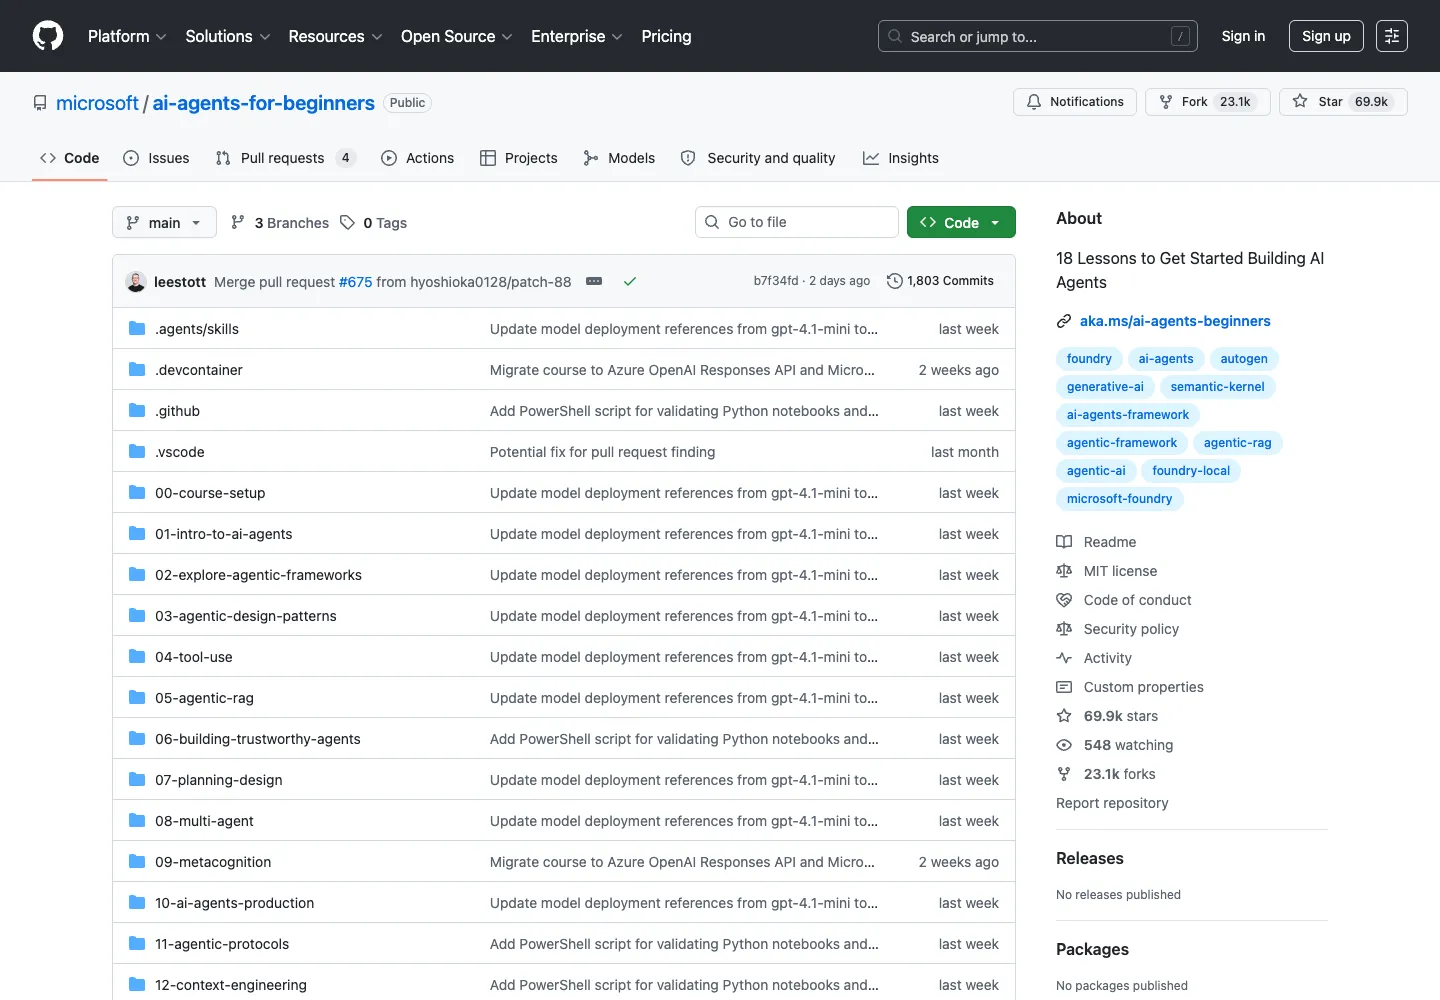
Task: Switch to the Pull requests tab
Action: coord(284,158)
